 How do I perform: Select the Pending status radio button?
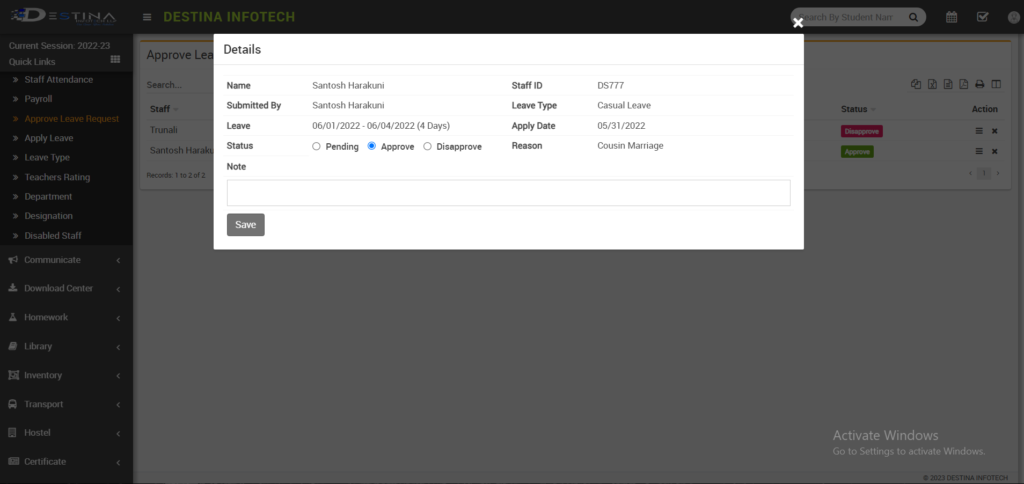(317, 146)
